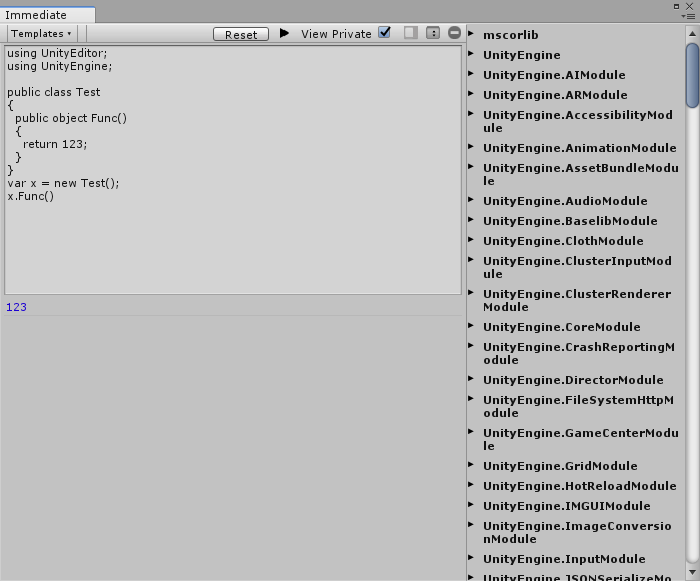Expand UnityEngine.AudioModule
700x581 pixels.
click(x=471, y=200)
